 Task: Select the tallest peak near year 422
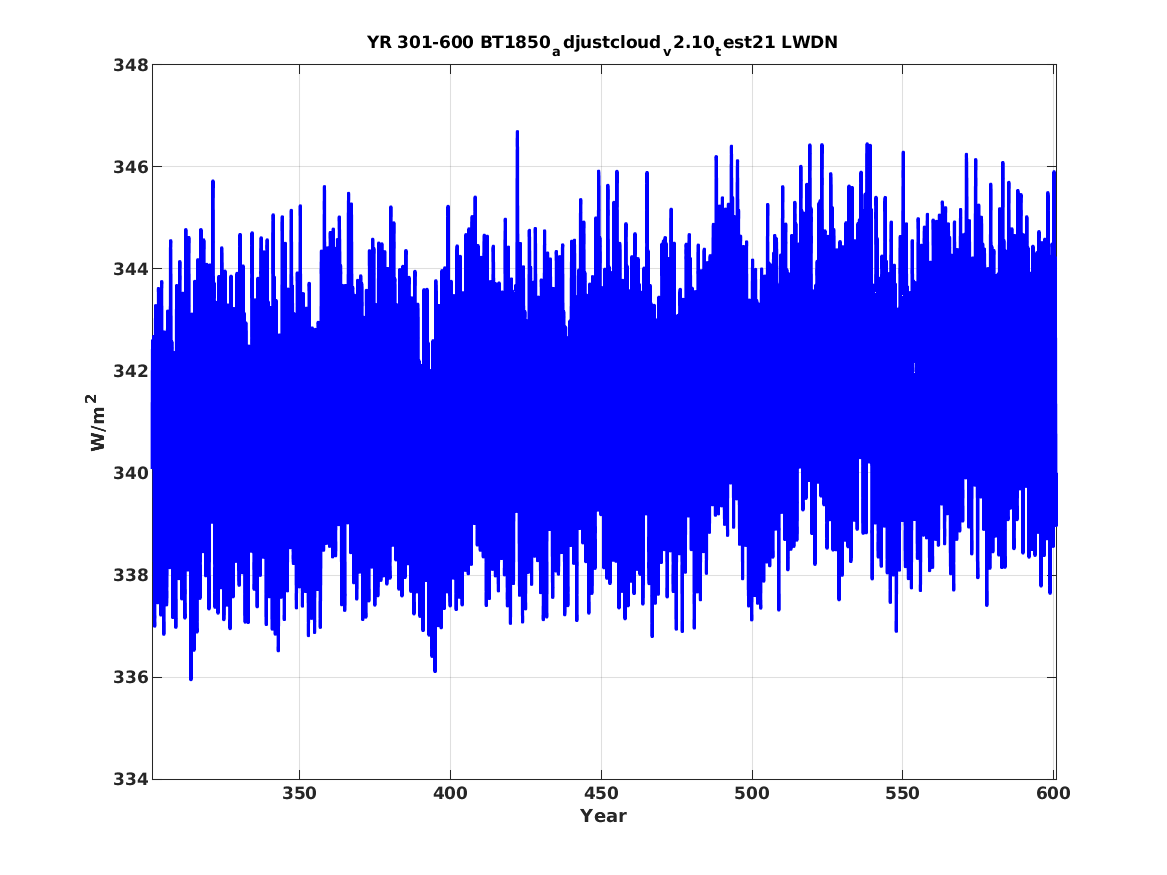pyautogui.click(x=517, y=132)
